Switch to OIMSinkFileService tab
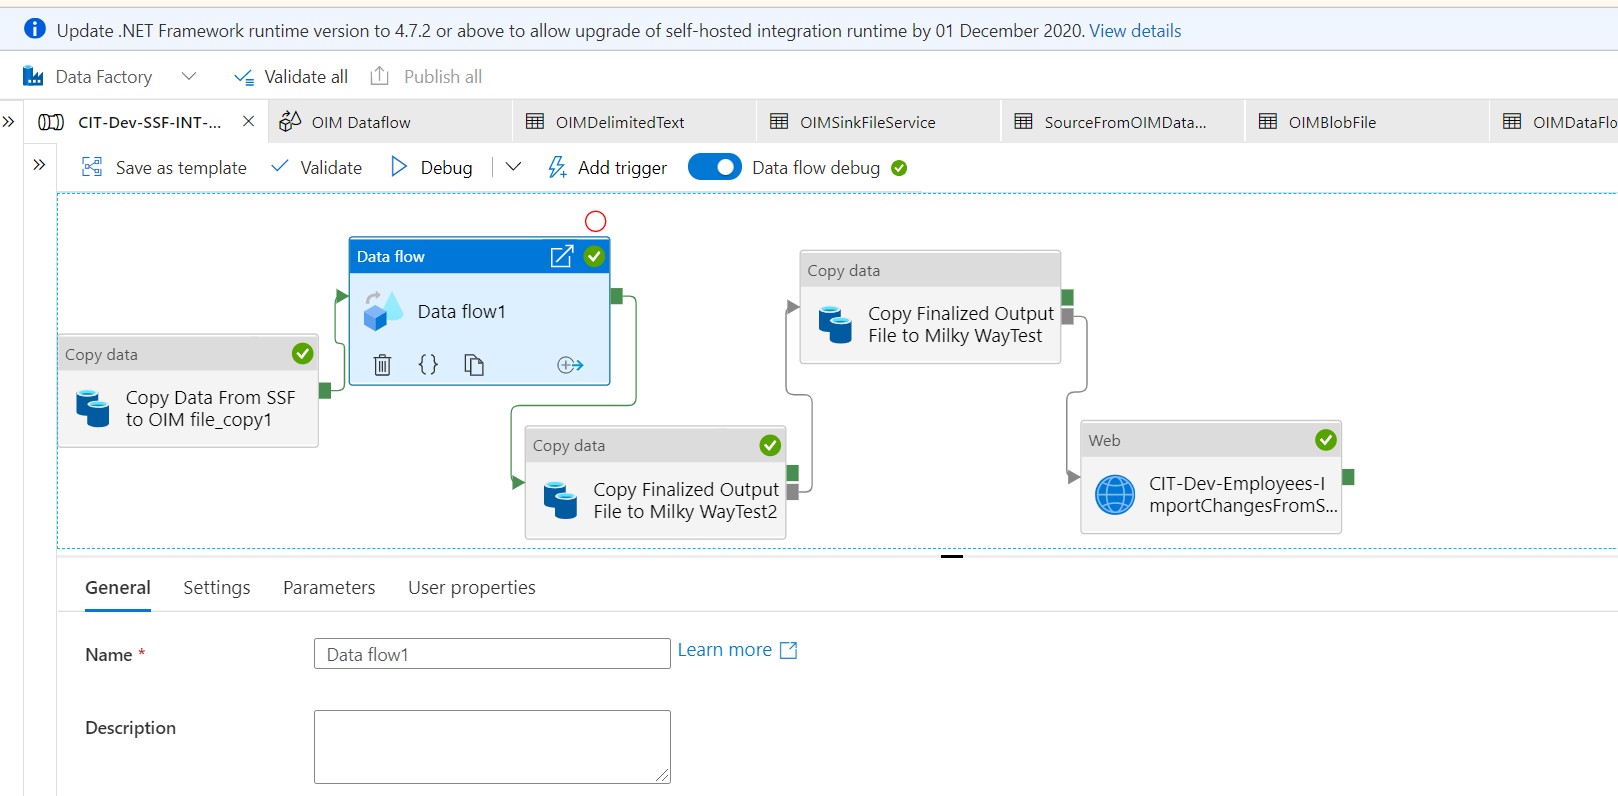This screenshot has width=1618, height=796. (x=878, y=122)
